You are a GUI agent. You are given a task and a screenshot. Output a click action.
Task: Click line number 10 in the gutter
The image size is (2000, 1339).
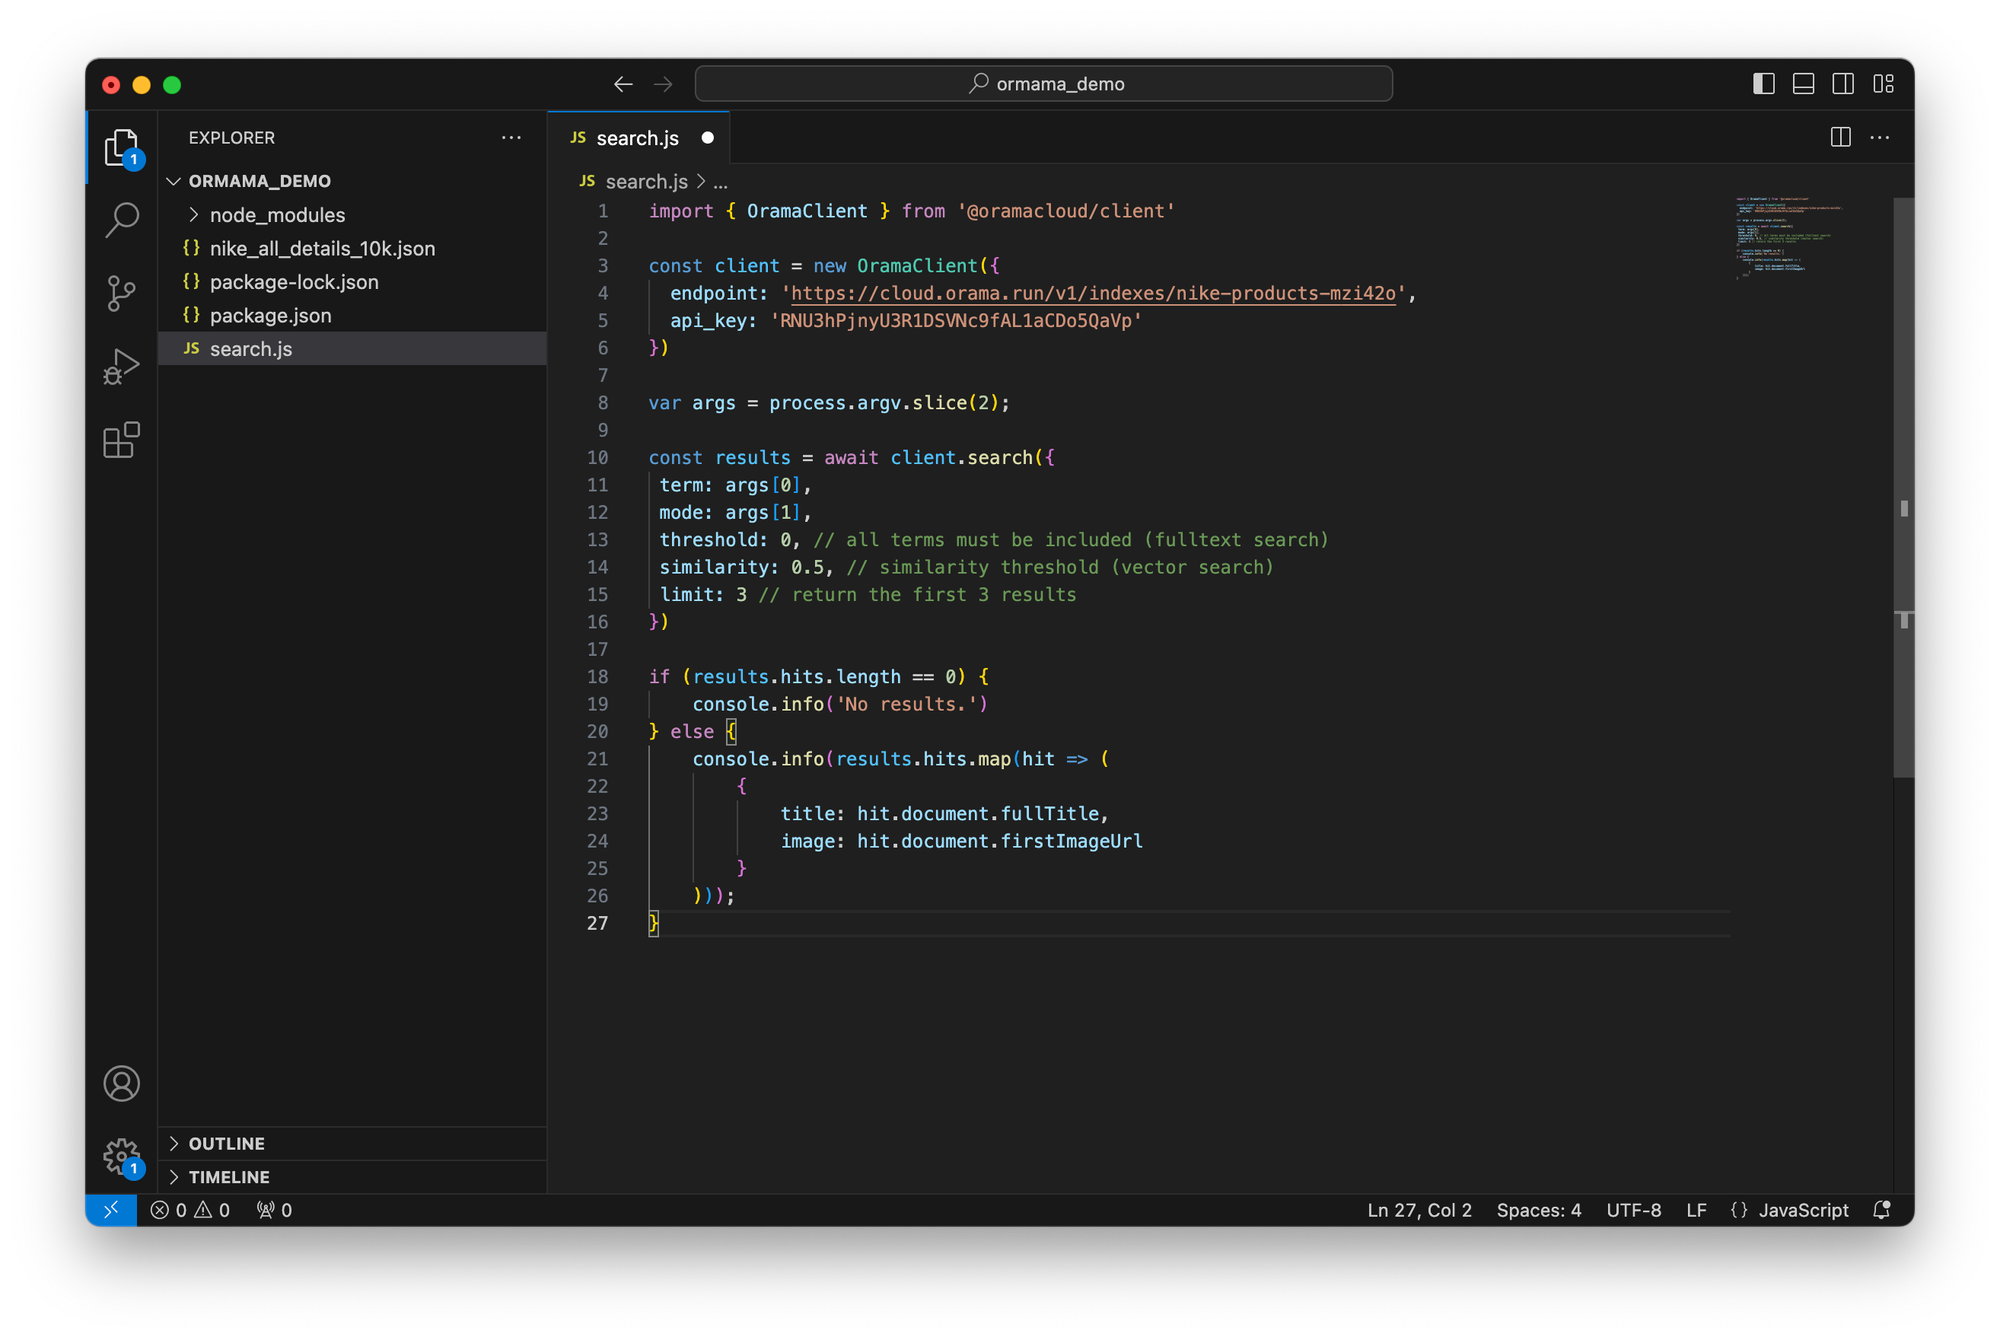click(597, 457)
